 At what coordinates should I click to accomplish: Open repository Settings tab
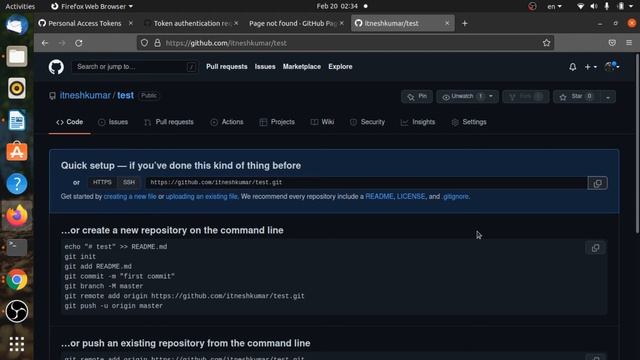(469, 122)
